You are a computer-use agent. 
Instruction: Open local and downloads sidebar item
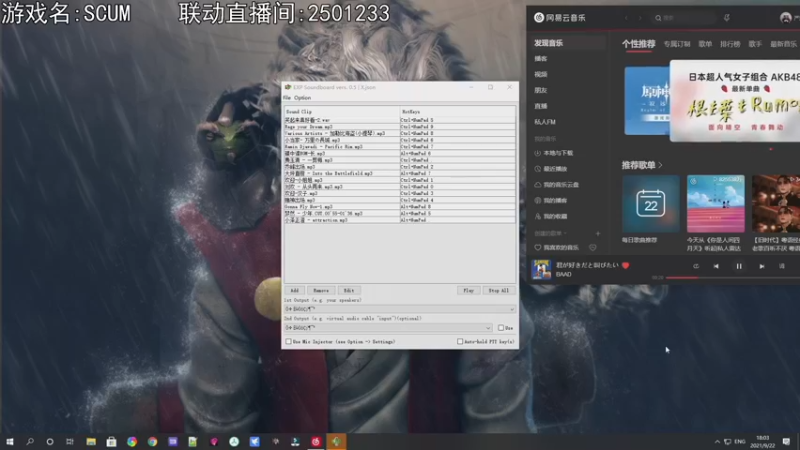554,153
